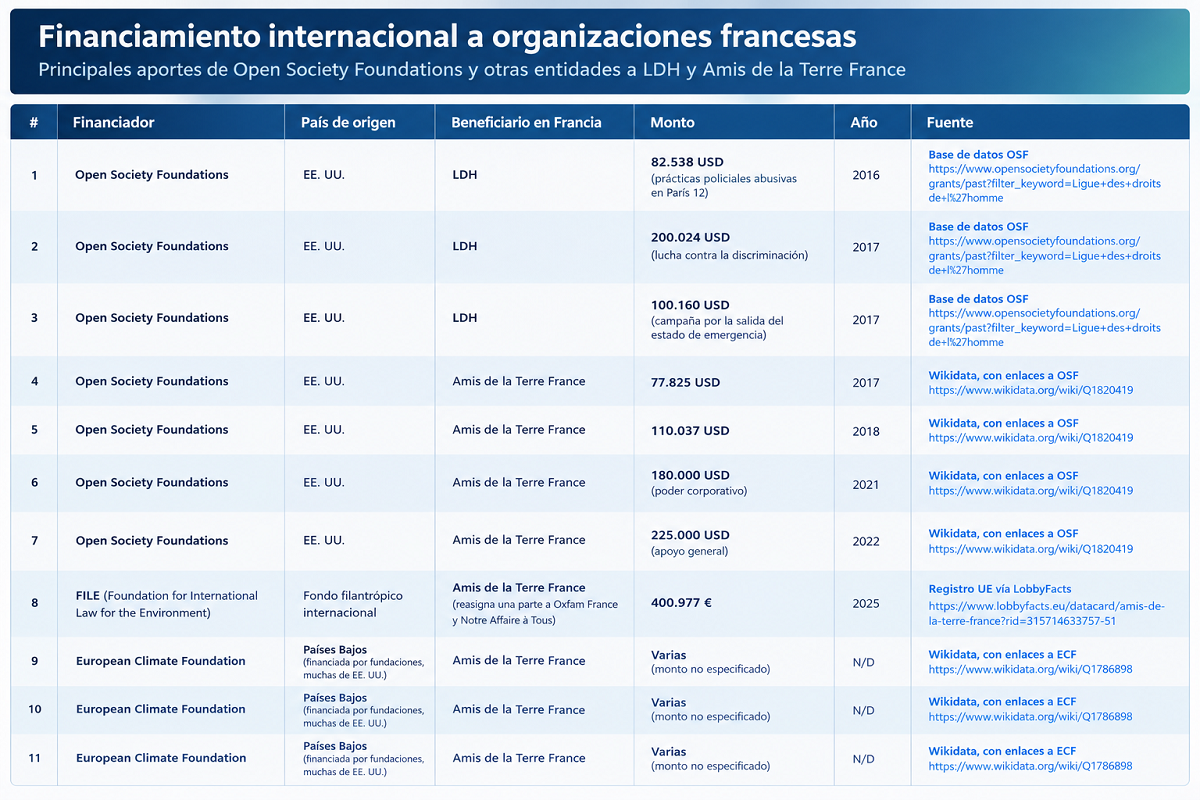The image size is (1200, 800).
Task: Click 'EE. UU.' in row 5
Action: [x=324, y=430]
